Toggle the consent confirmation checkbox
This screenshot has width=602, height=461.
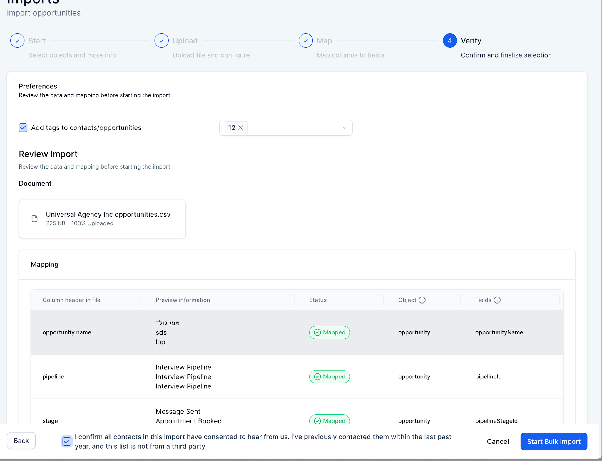(66, 441)
